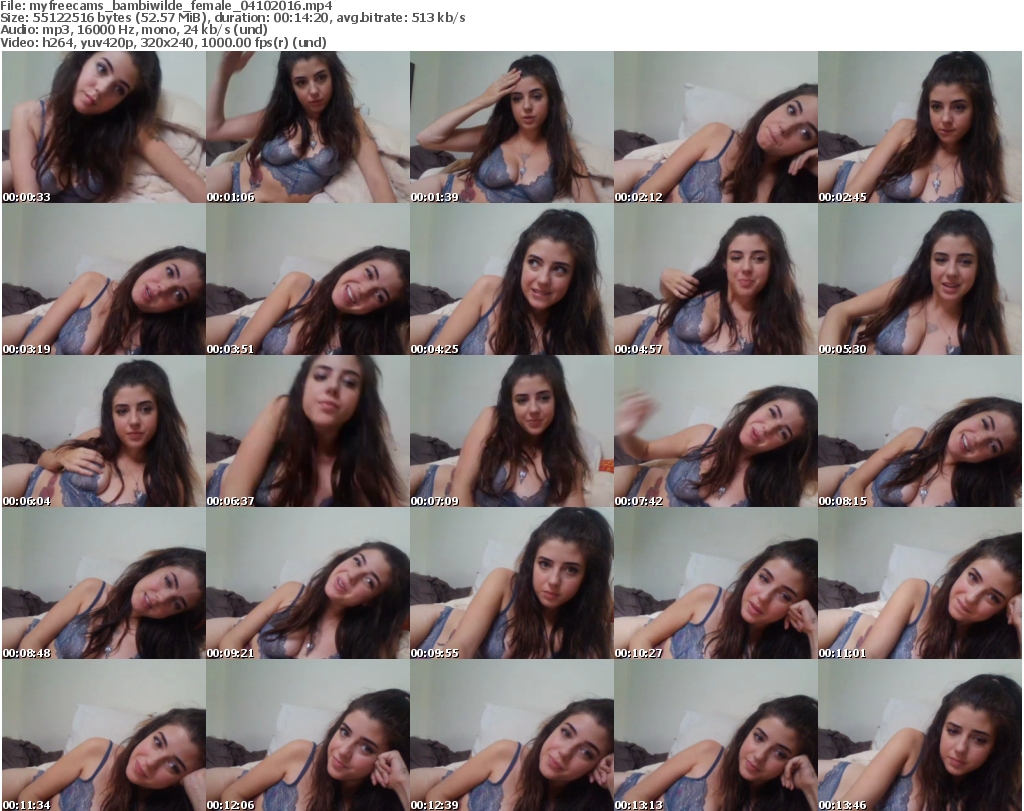Click the thumbnail timestamped 00:09:55
Screen dimensions: 1024x811
pos(510,585)
